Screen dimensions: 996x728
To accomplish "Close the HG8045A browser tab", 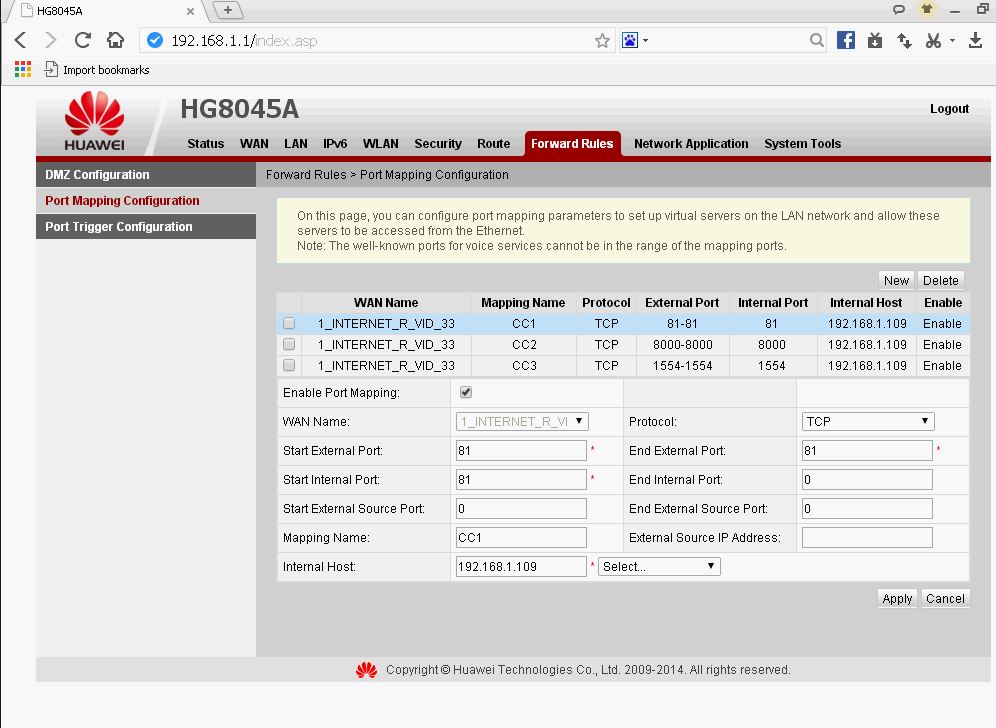I will point(190,11).
